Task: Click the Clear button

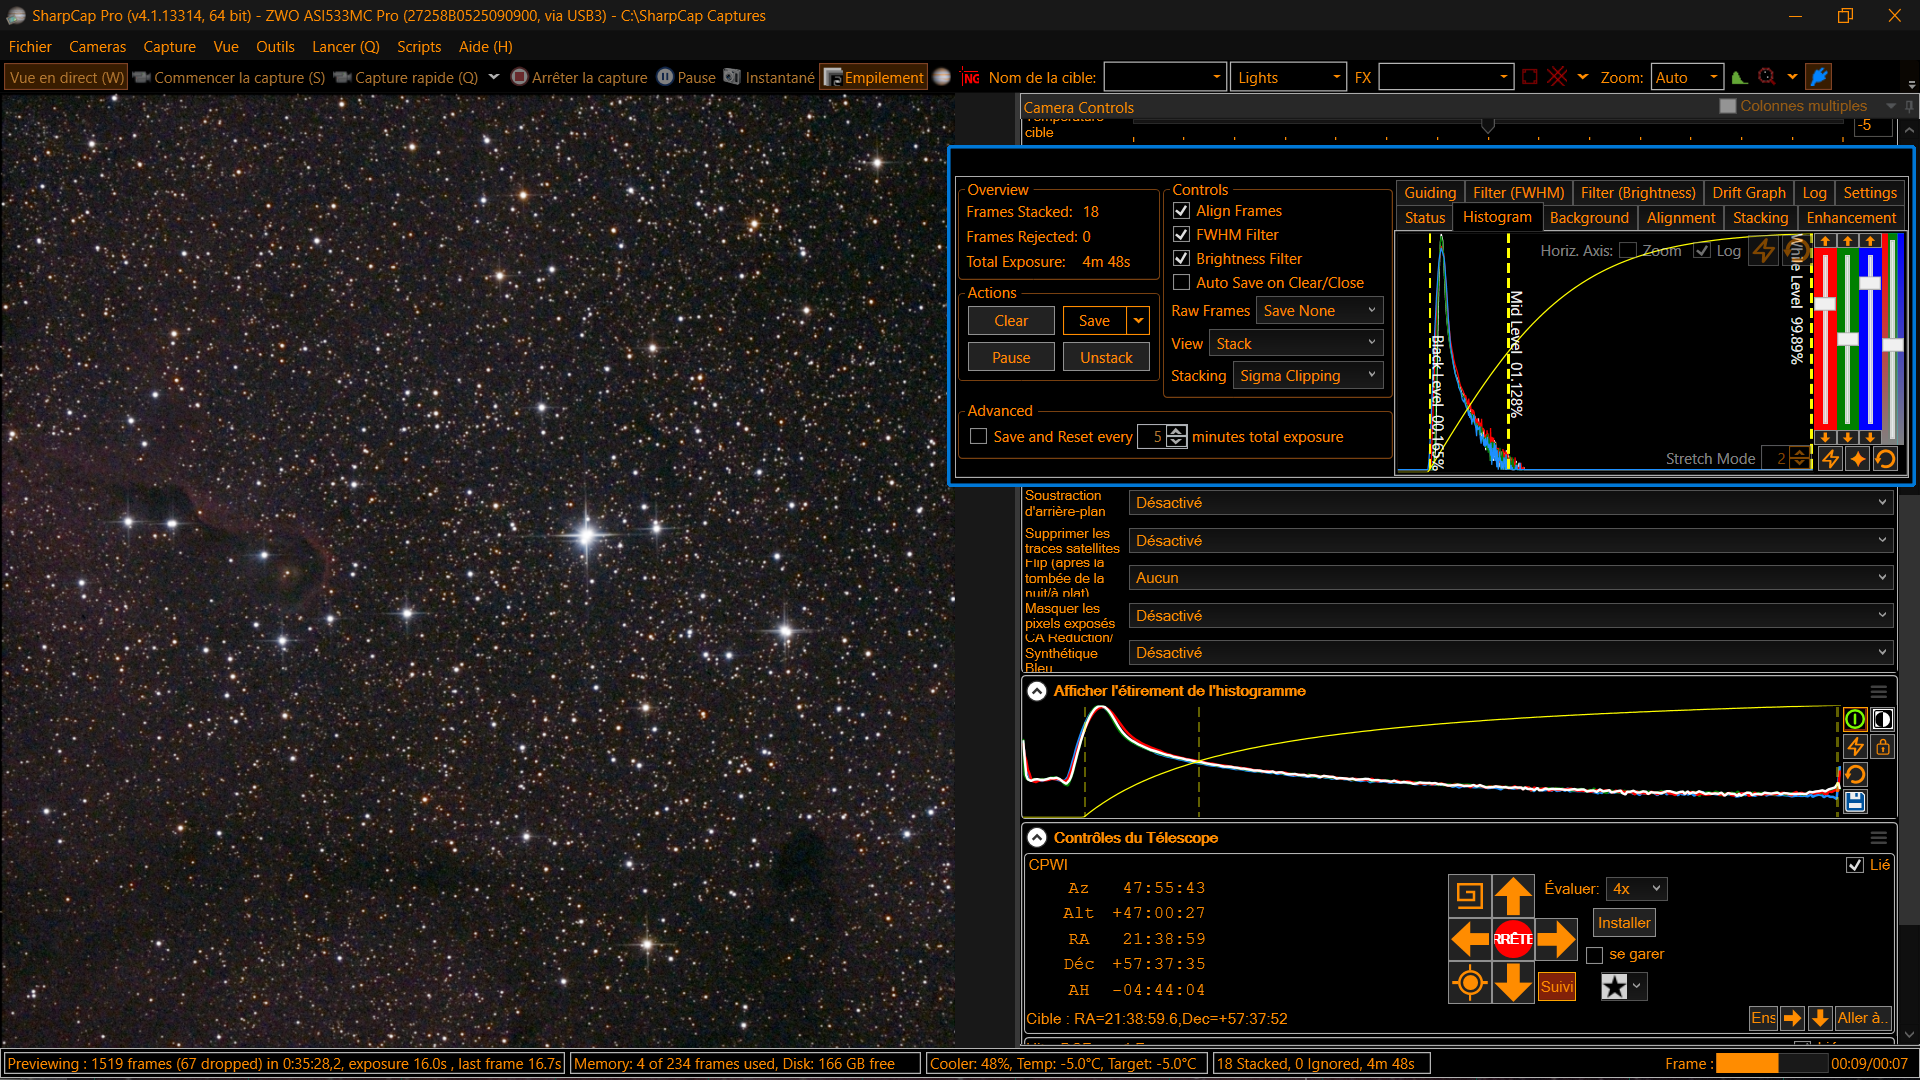Action: coord(1011,321)
